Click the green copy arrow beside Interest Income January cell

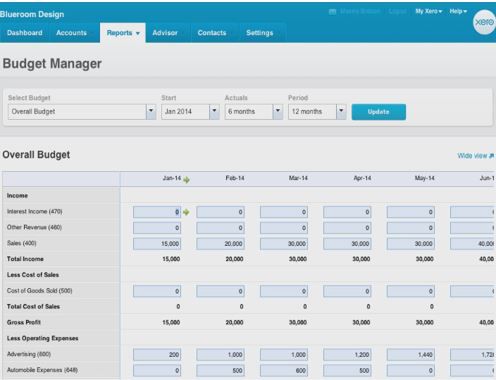[x=186, y=212]
